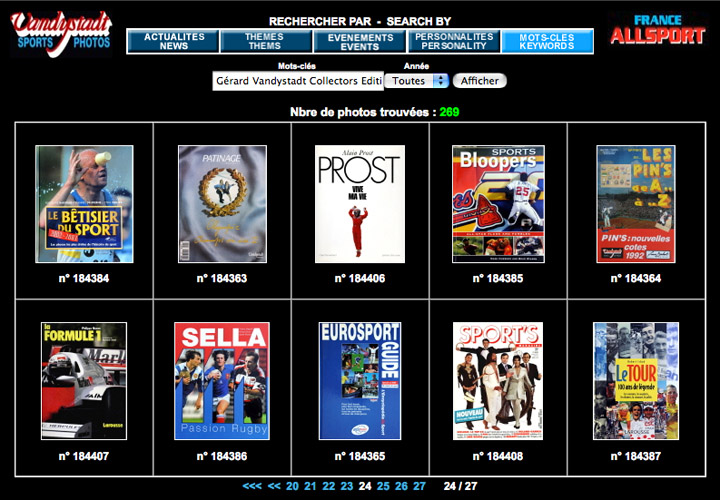Go to results page 25

pyautogui.click(x=383, y=486)
